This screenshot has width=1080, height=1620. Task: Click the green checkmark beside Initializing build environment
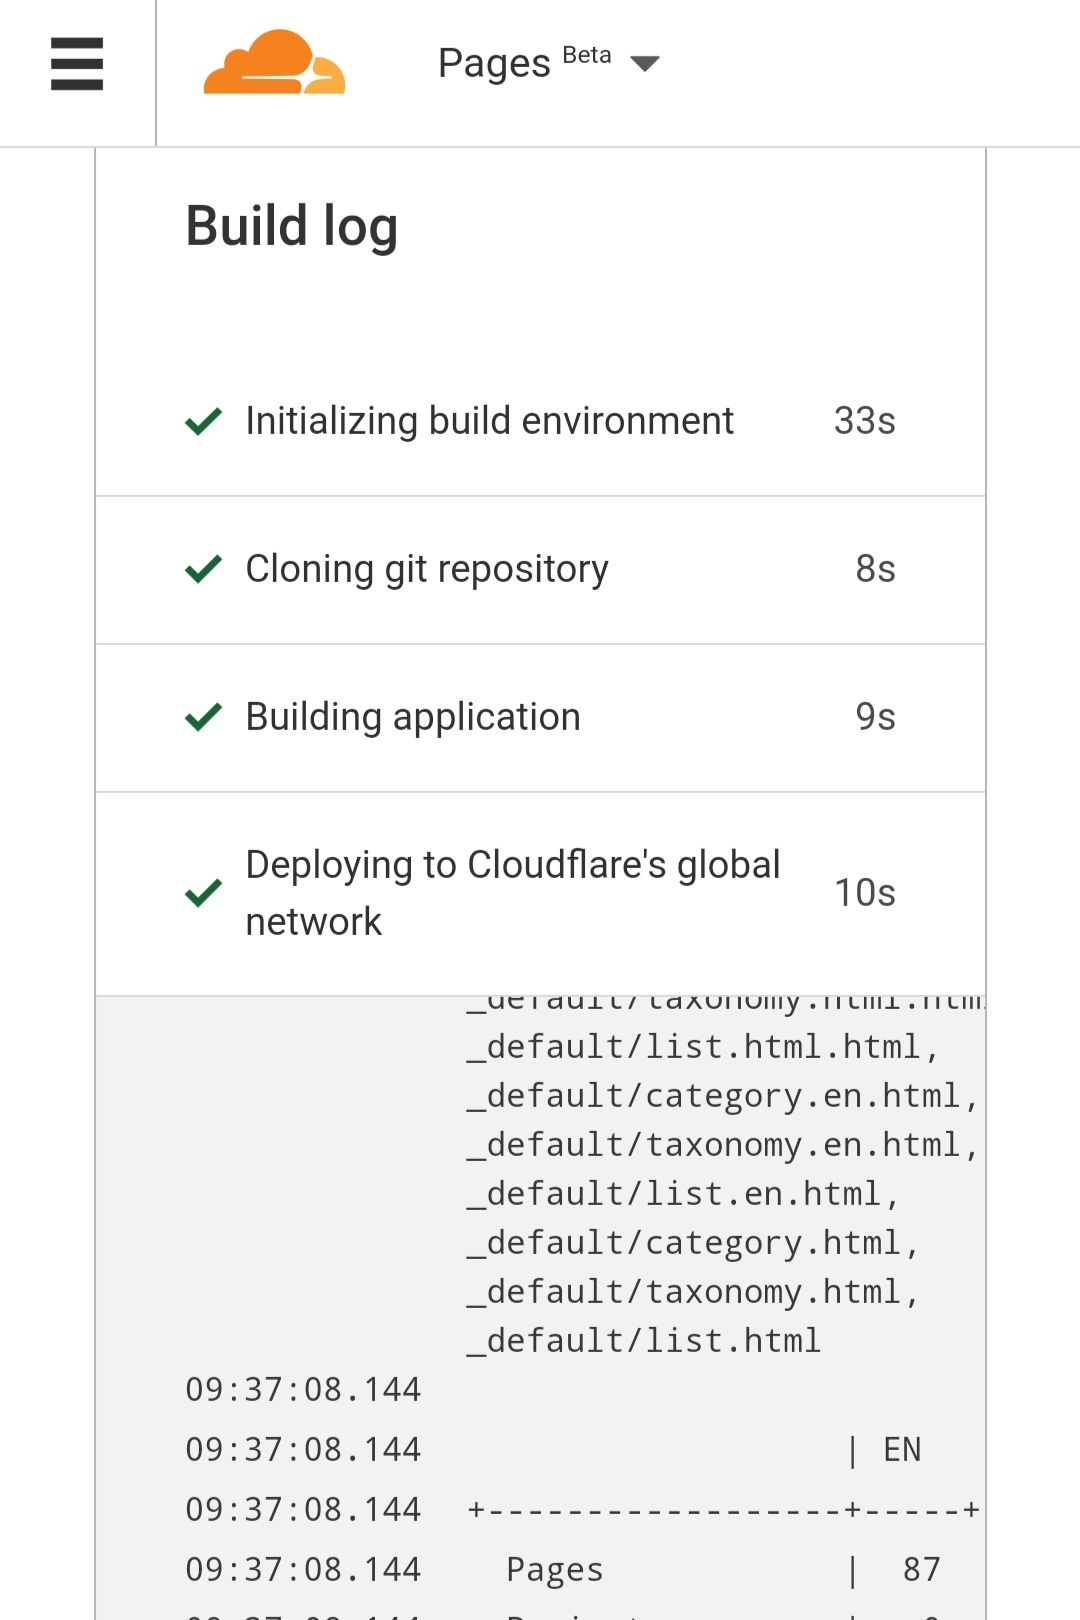click(x=204, y=422)
